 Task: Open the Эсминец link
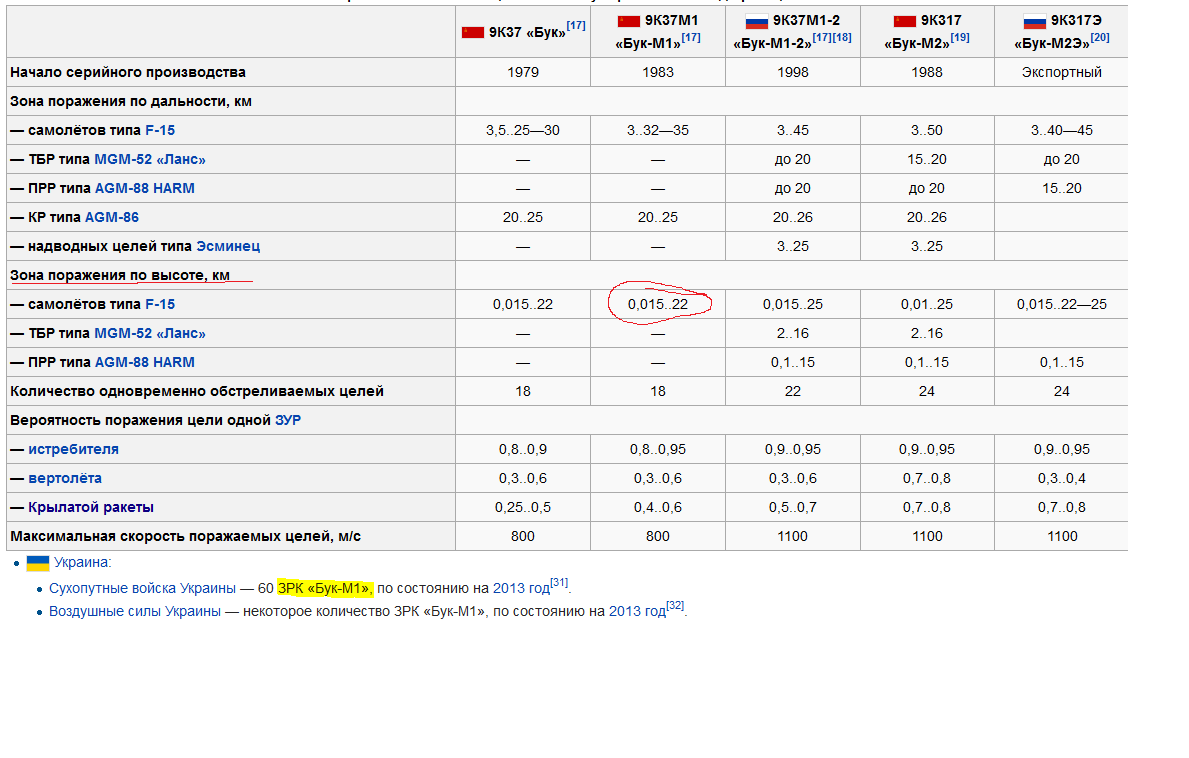227,246
